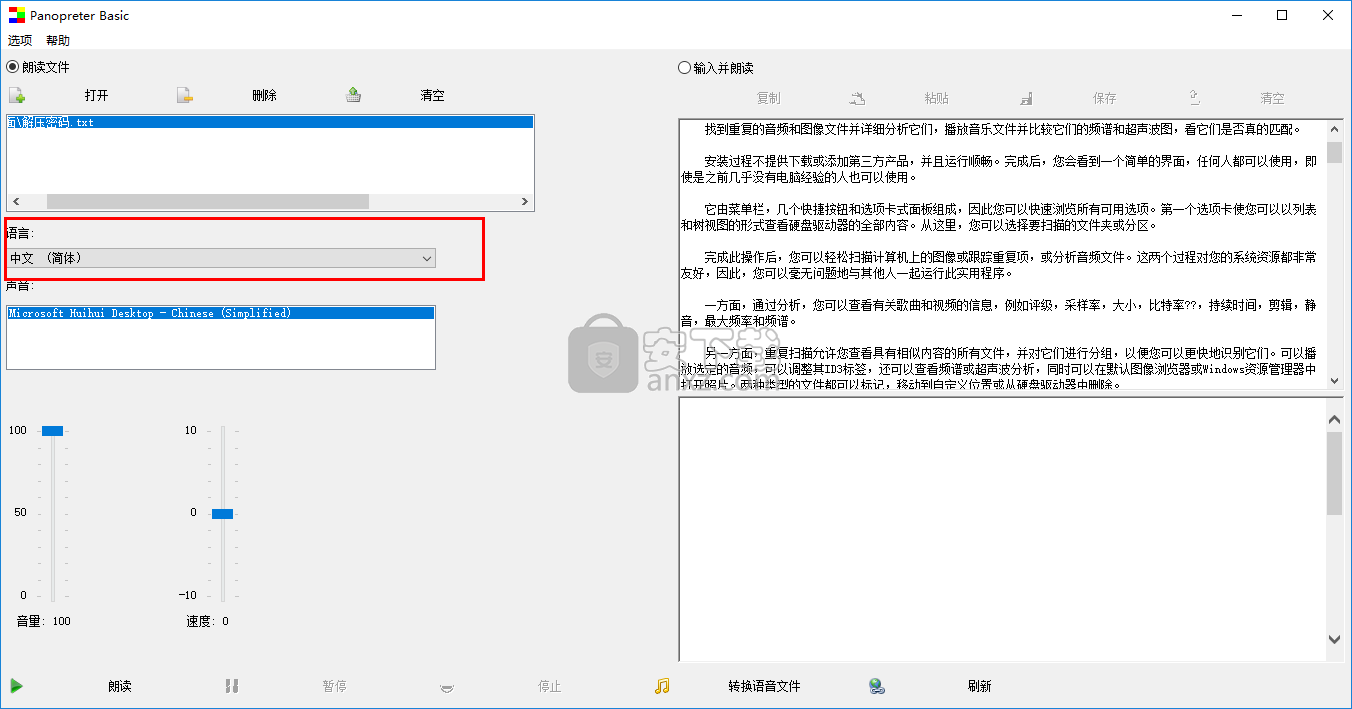Open the 语言 dropdown showing 中文 (简体)

pos(221,258)
